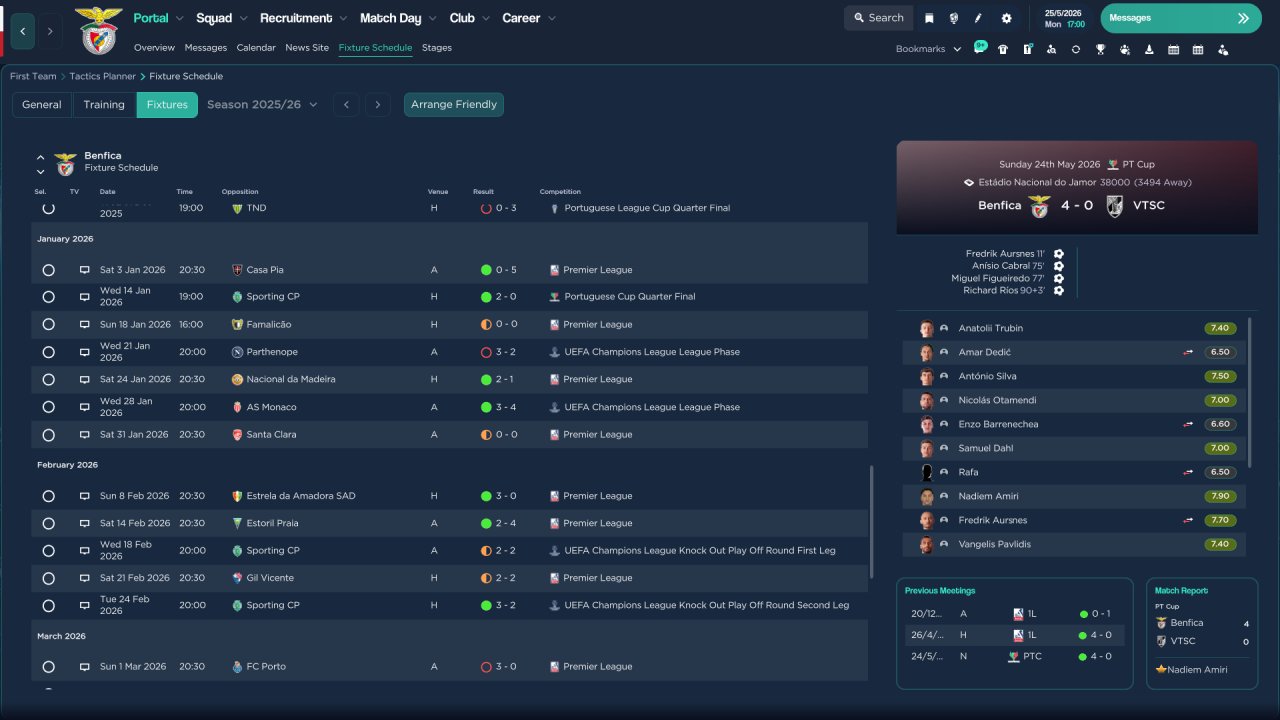
Task: Click the pencil edit icon in top bar
Action: 979,18
